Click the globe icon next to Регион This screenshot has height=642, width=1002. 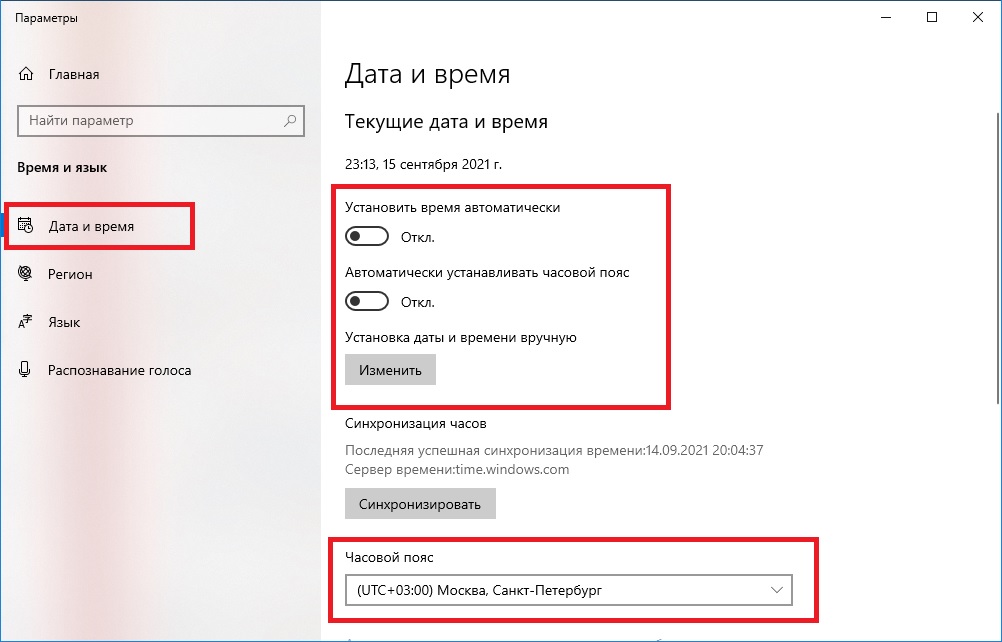click(26, 274)
